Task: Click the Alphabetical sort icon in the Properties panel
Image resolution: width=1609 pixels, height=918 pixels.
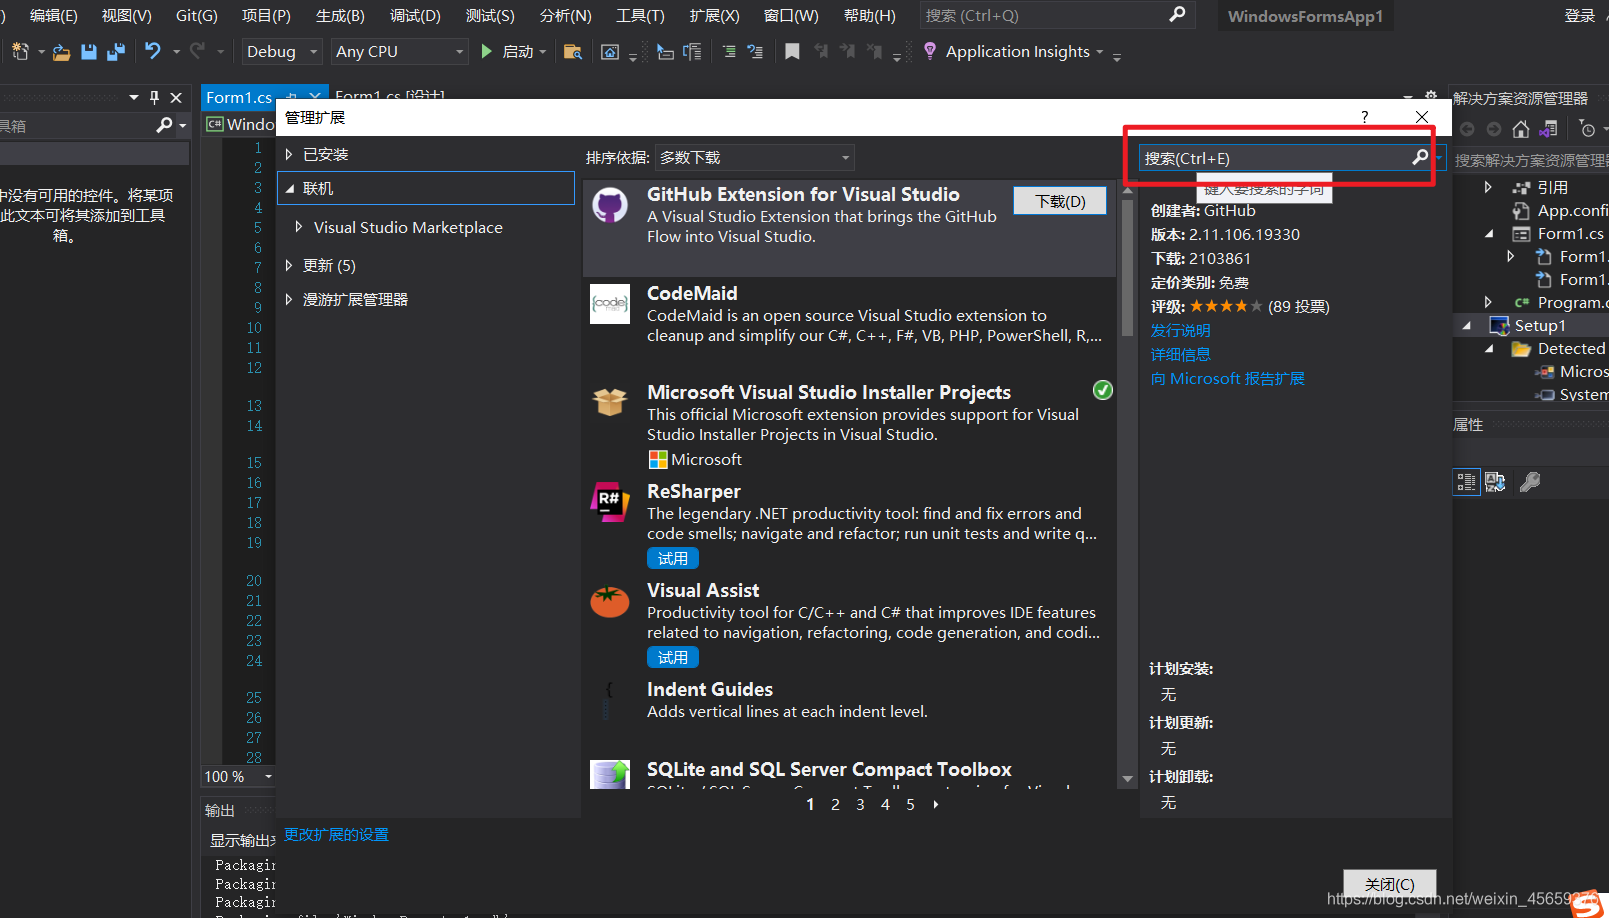Action: click(1495, 483)
